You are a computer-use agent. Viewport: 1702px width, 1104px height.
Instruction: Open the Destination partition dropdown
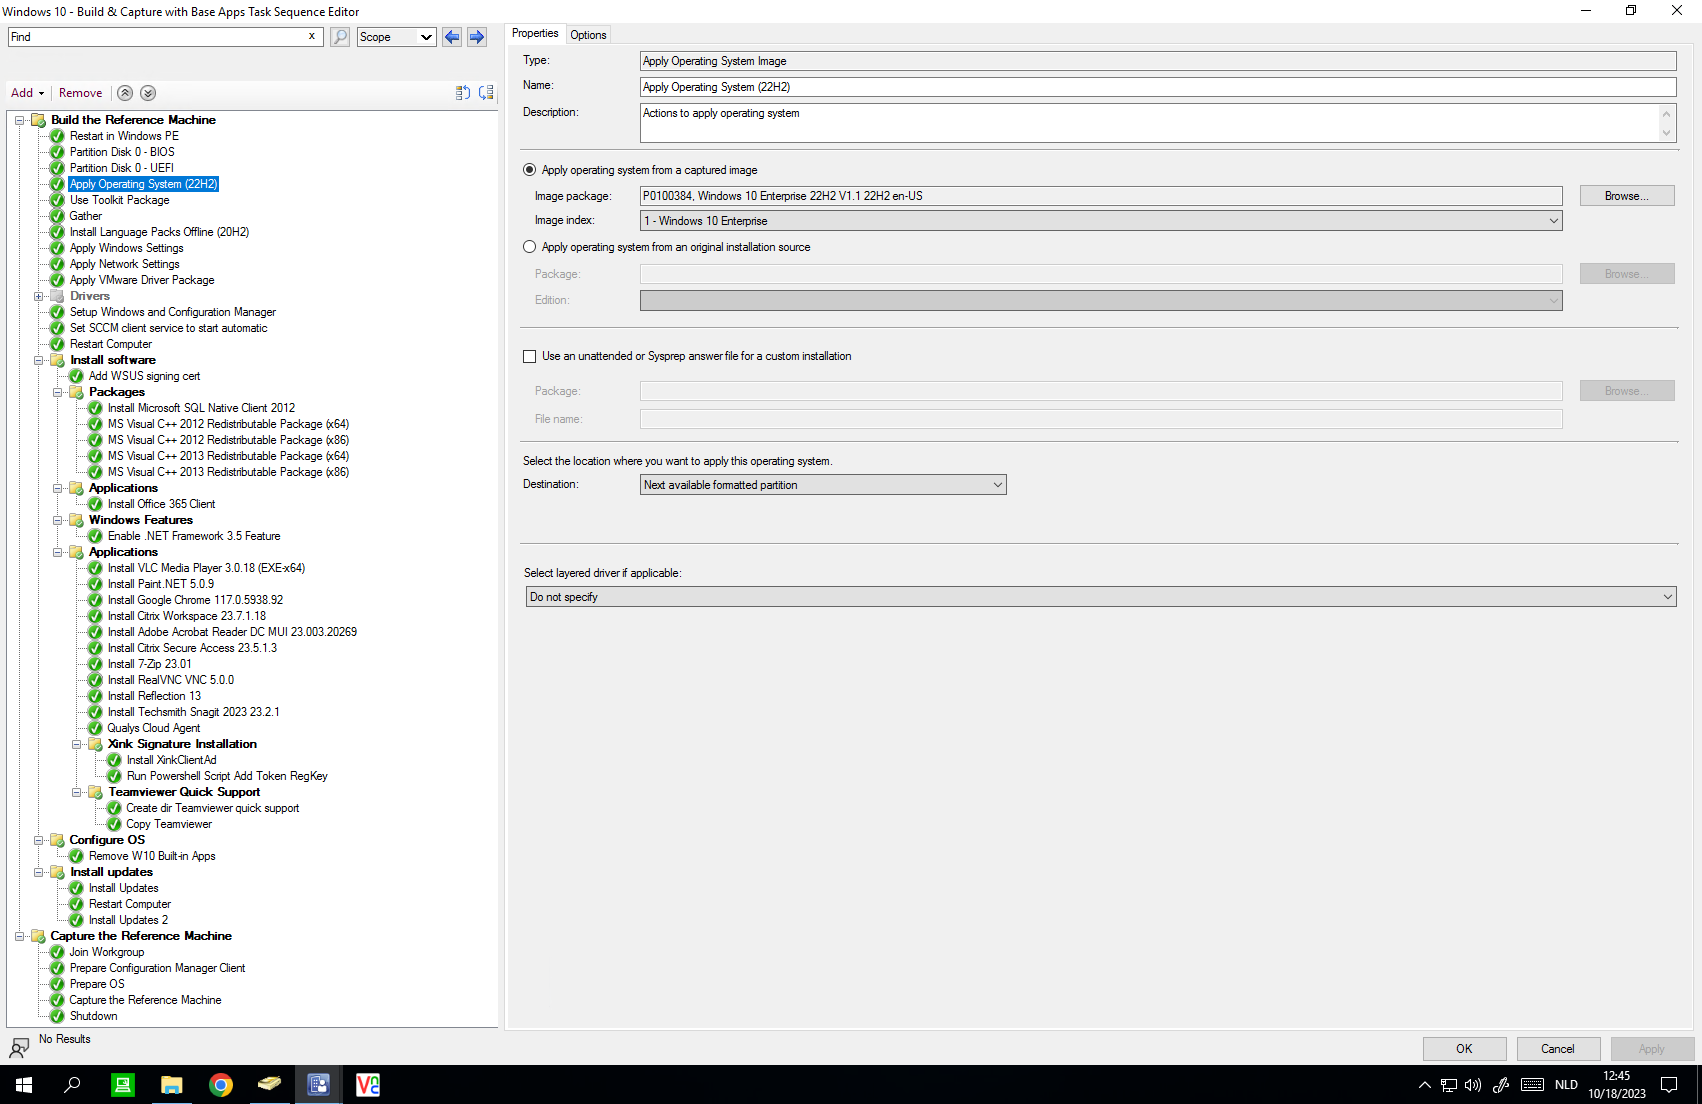[x=823, y=485]
